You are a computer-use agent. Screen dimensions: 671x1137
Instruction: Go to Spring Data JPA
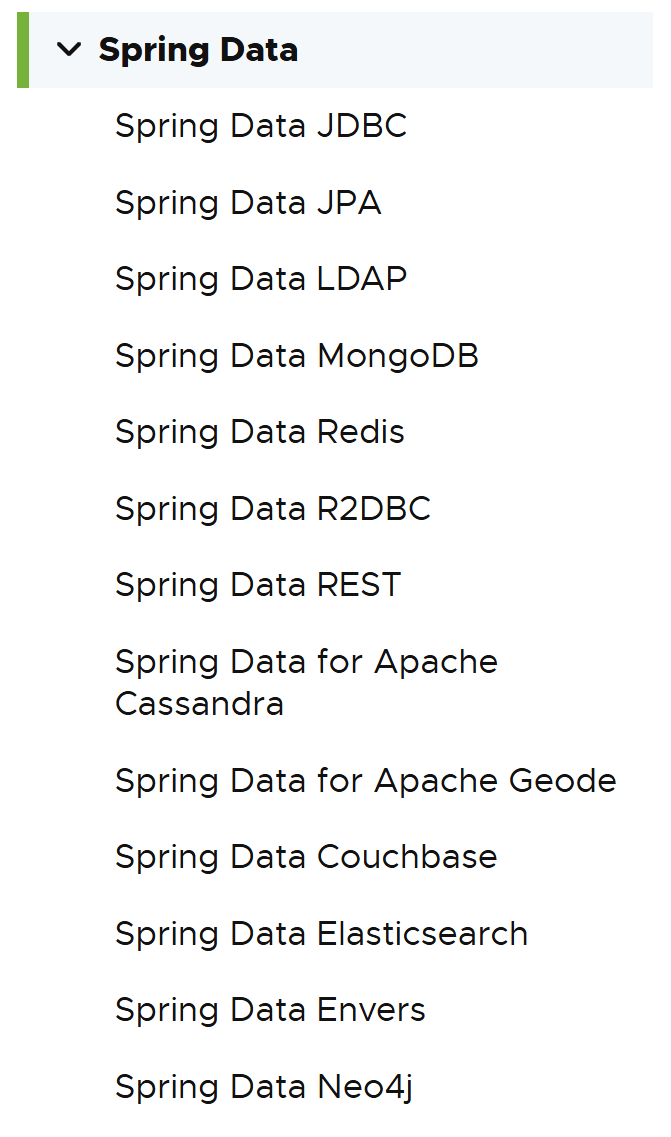click(x=247, y=203)
